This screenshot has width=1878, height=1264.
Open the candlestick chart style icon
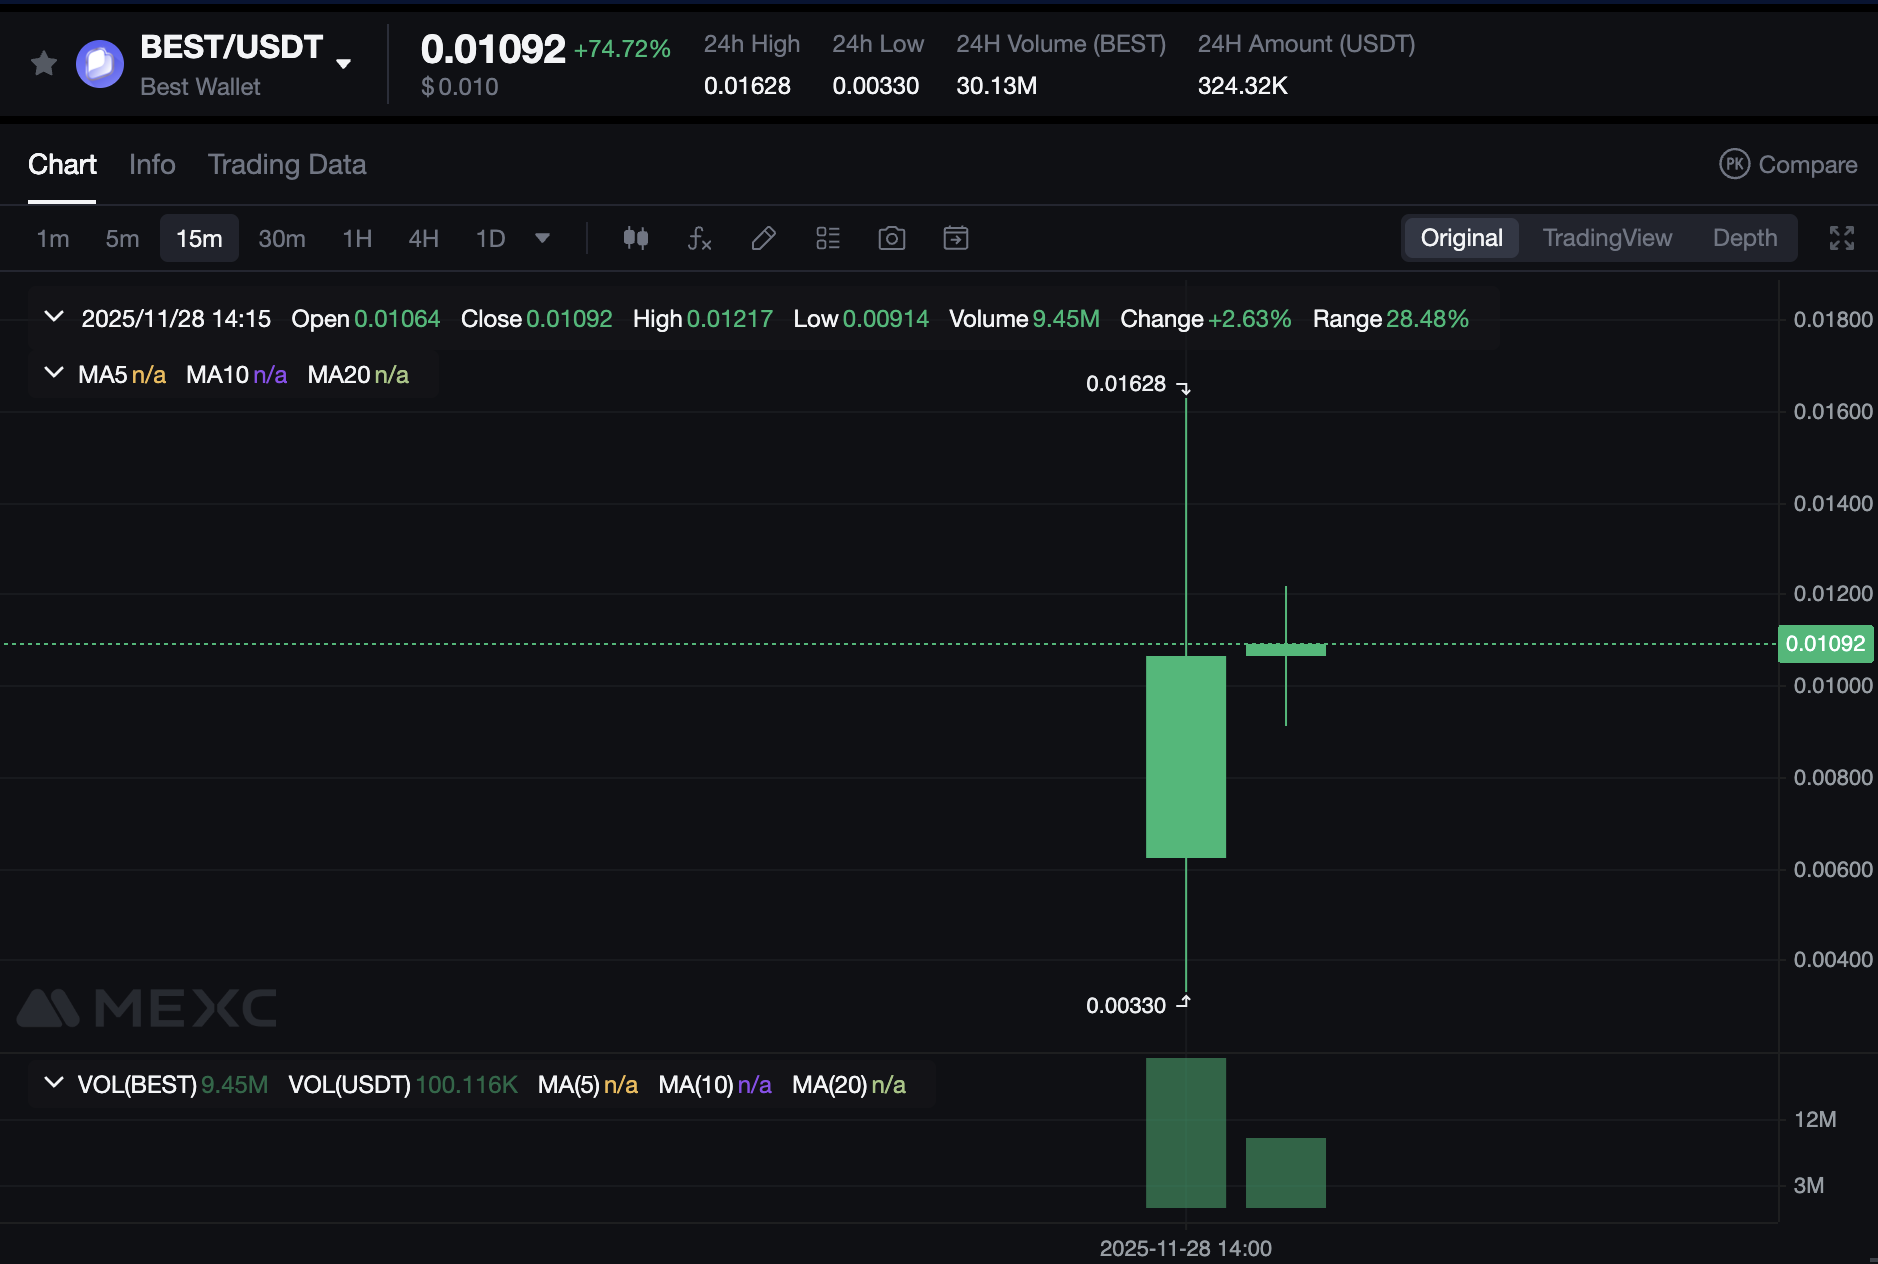pos(635,238)
